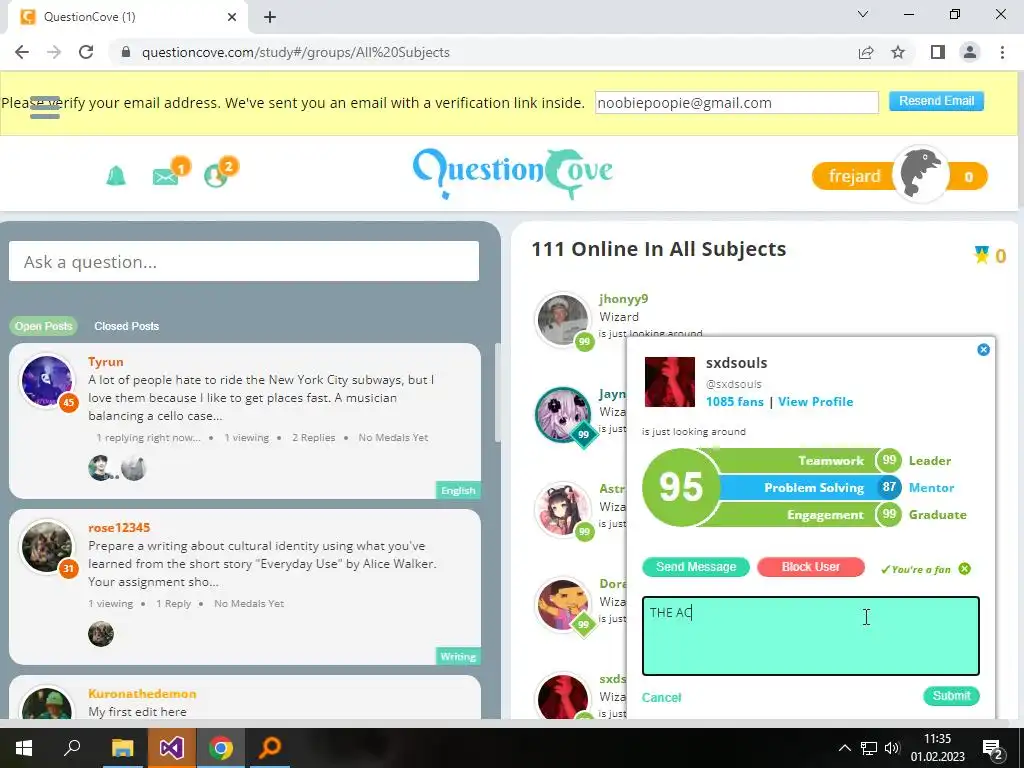
Task: Click the posts list scrollbar
Action: point(497,392)
